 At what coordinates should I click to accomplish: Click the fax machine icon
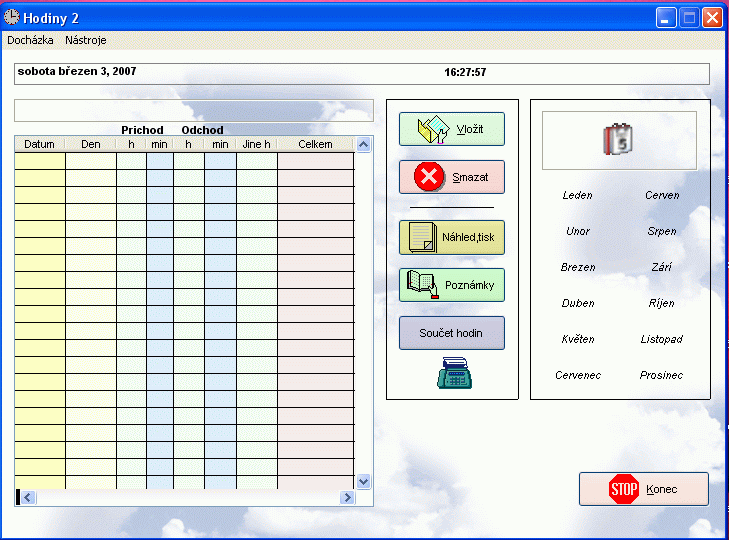[x=454, y=373]
